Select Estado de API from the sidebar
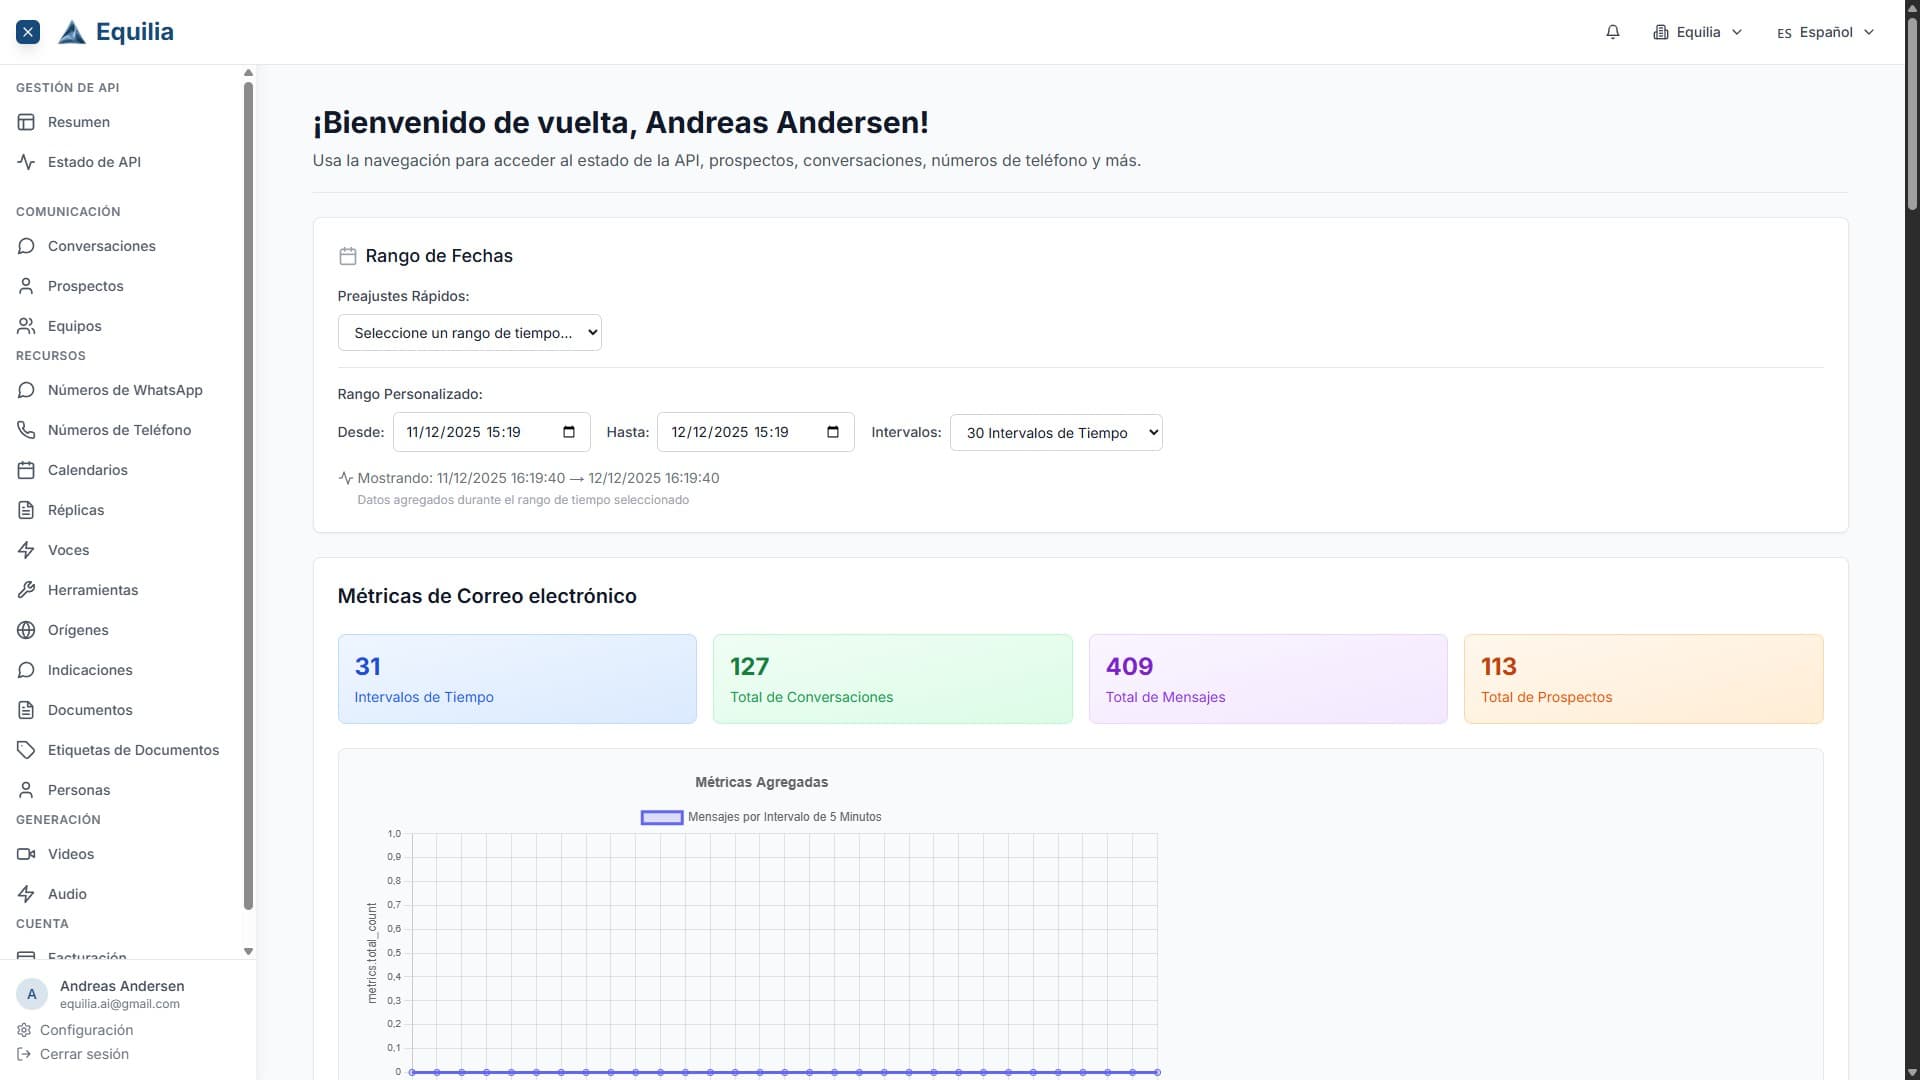The width and height of the screenshot is (1920, 1080). (94, 161)
